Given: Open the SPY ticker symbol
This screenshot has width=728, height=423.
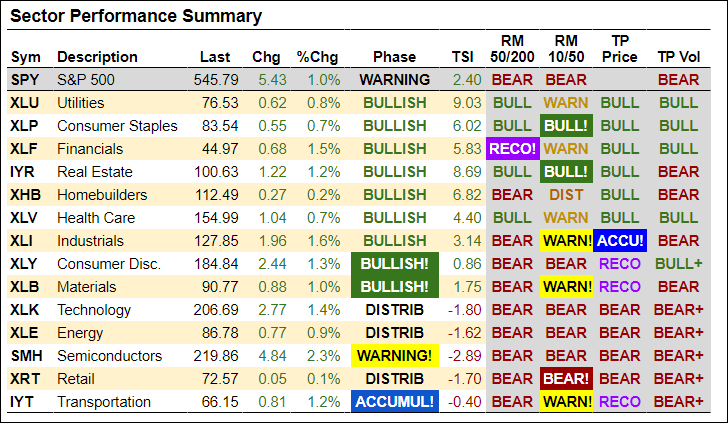Looking at the screenshot, I should (25, 79).
